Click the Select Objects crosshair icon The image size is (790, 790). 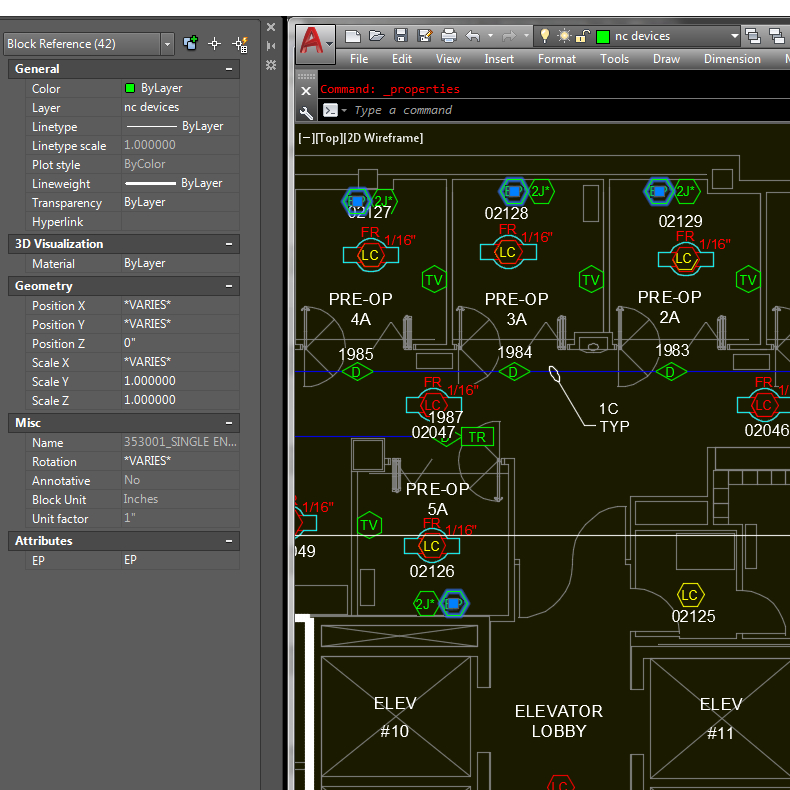pyautogui.click(x=214, y=44)
